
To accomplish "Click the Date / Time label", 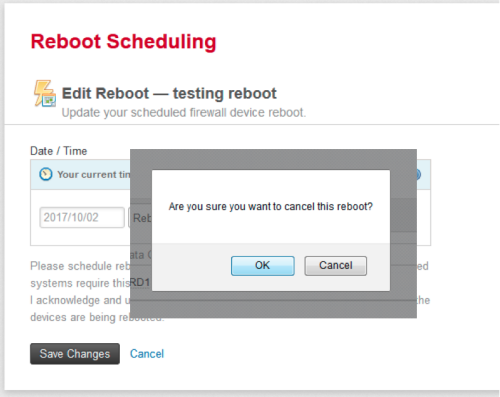I will (59, 151).
